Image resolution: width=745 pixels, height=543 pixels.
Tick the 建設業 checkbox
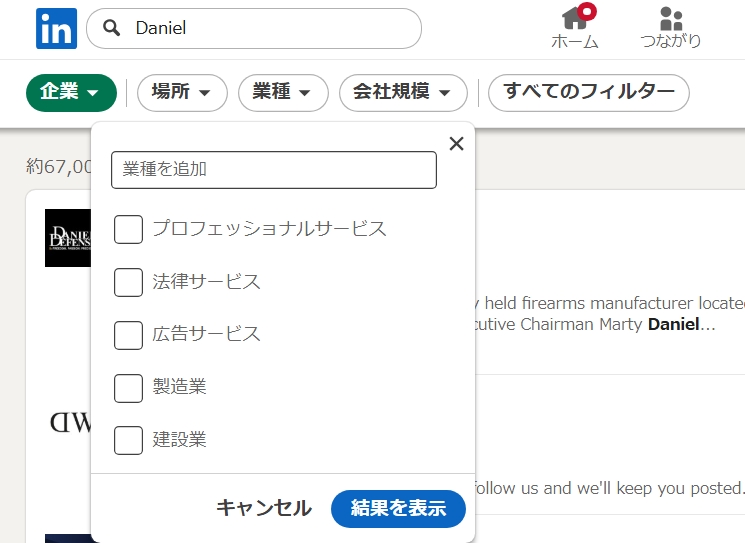point(128,439)
